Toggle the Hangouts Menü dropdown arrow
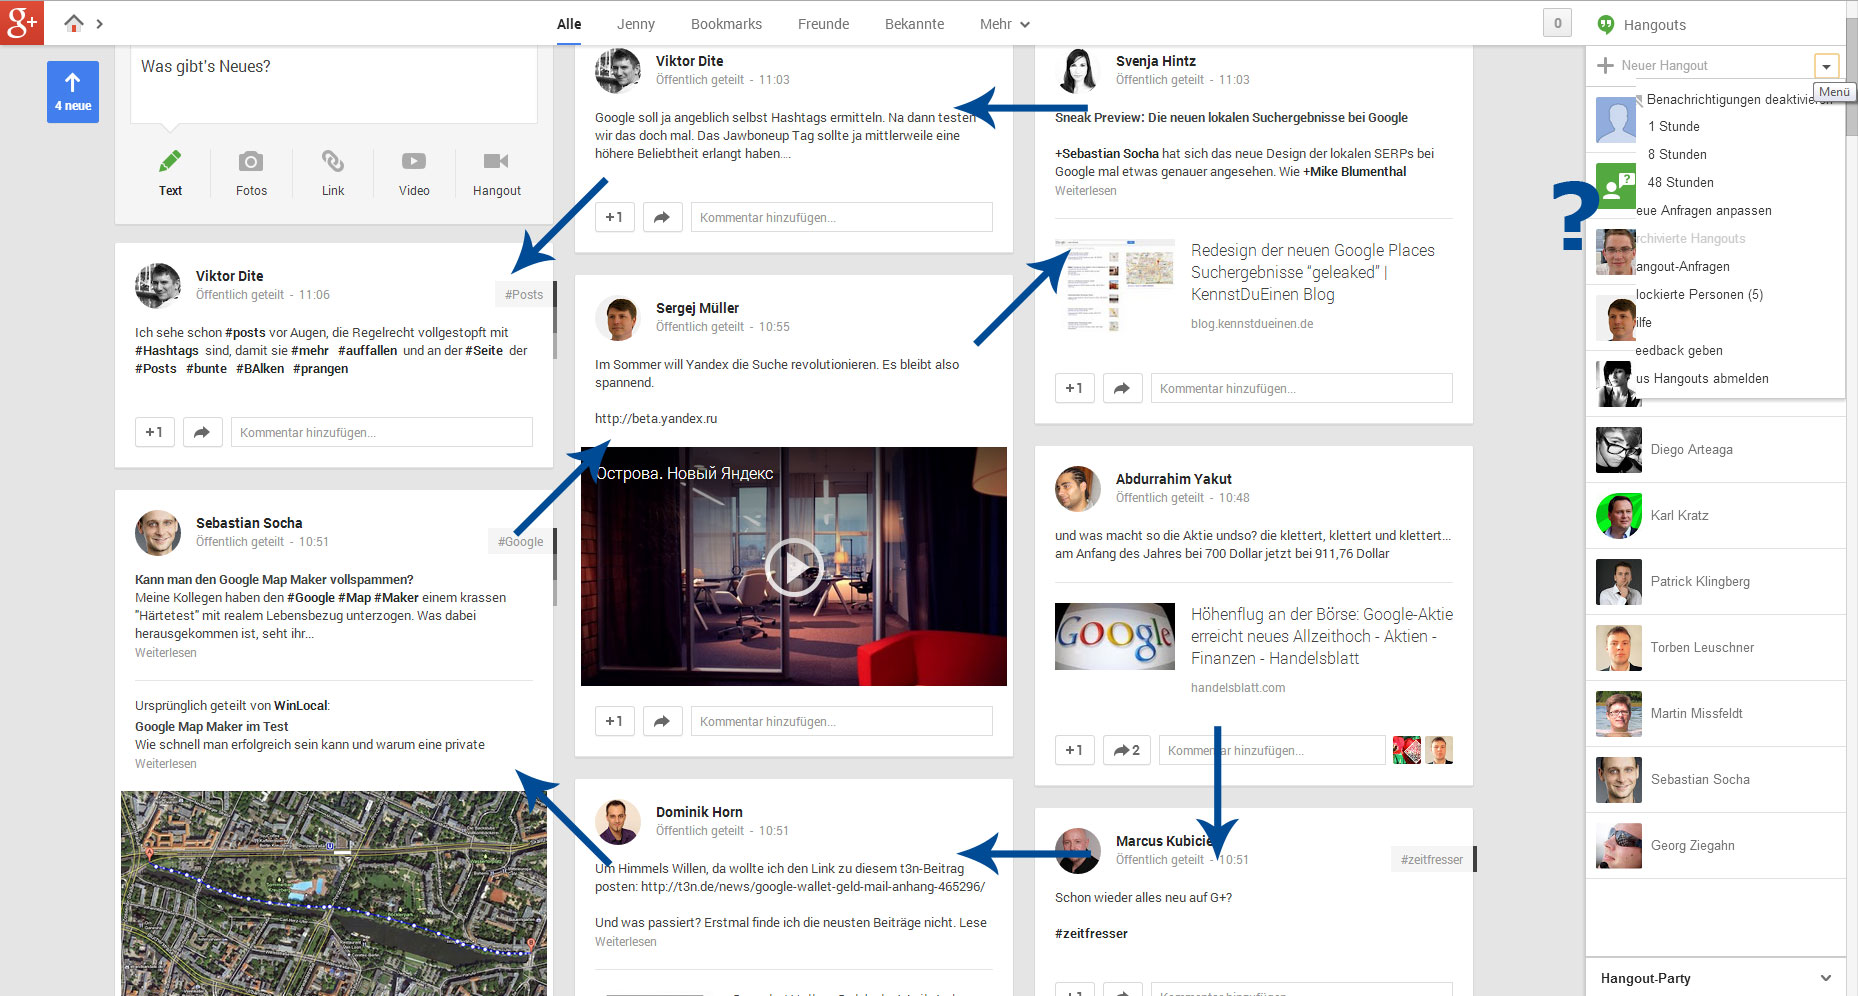This screenshot has width=1858, height=996. (1826, 66)
